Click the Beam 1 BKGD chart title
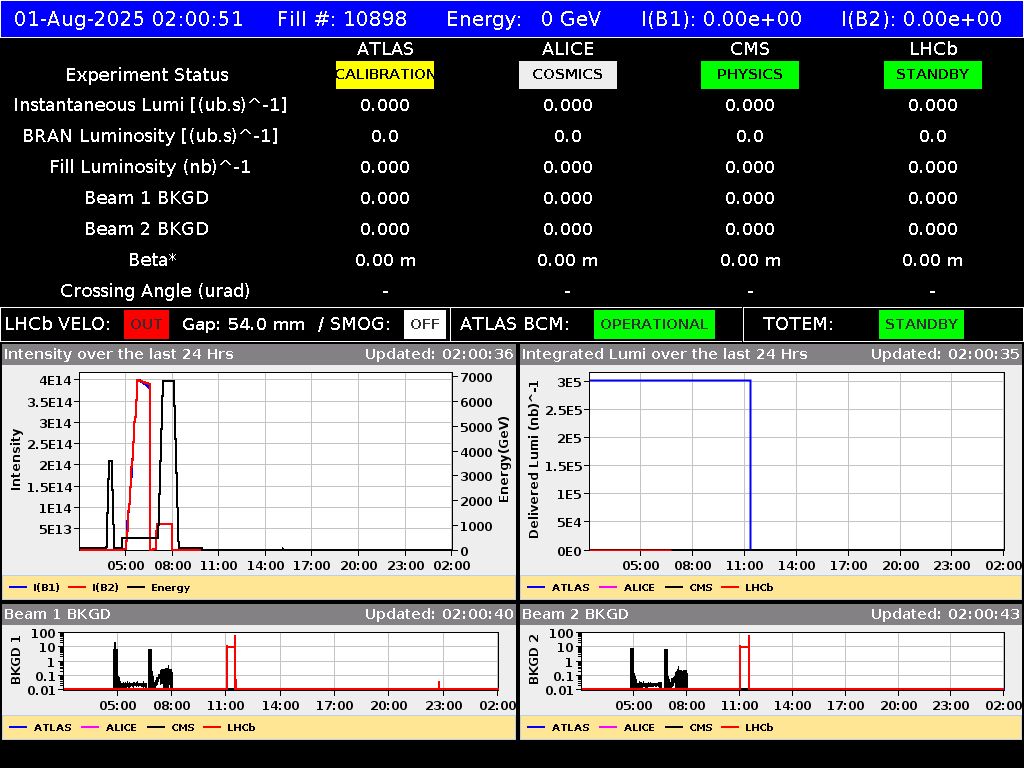 (x=57, y=614)
